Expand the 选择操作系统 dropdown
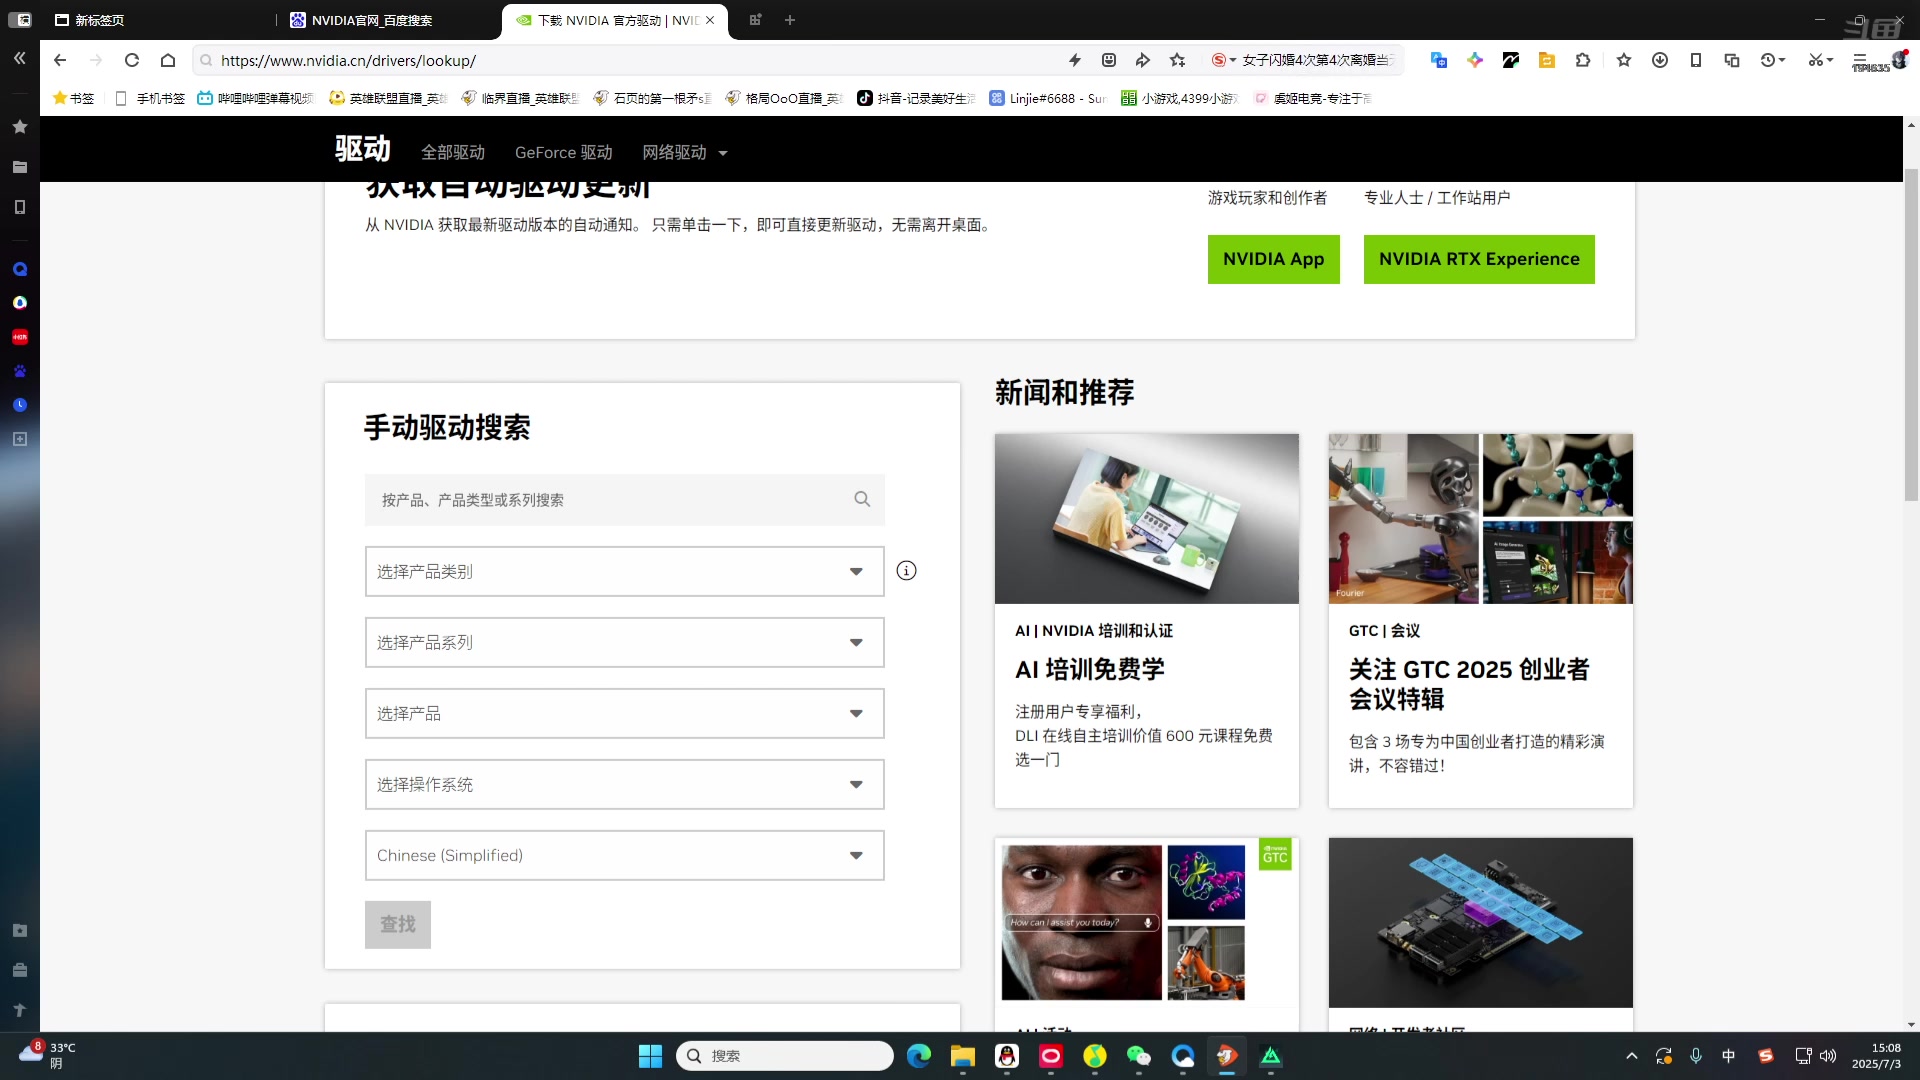Image resolution: width=1920 pixels, height=1080 pixels. [624, 784]
